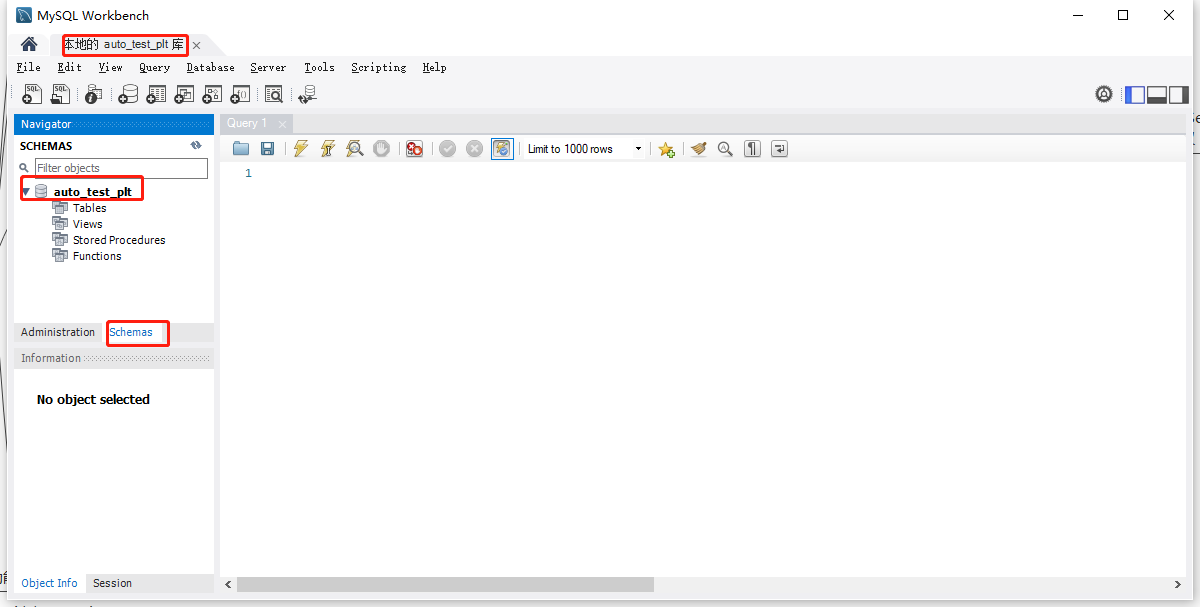This screenshot has width=1200, height=607.
Task: Open Workbench preferences gear icon
Action: click(1104, 94)
